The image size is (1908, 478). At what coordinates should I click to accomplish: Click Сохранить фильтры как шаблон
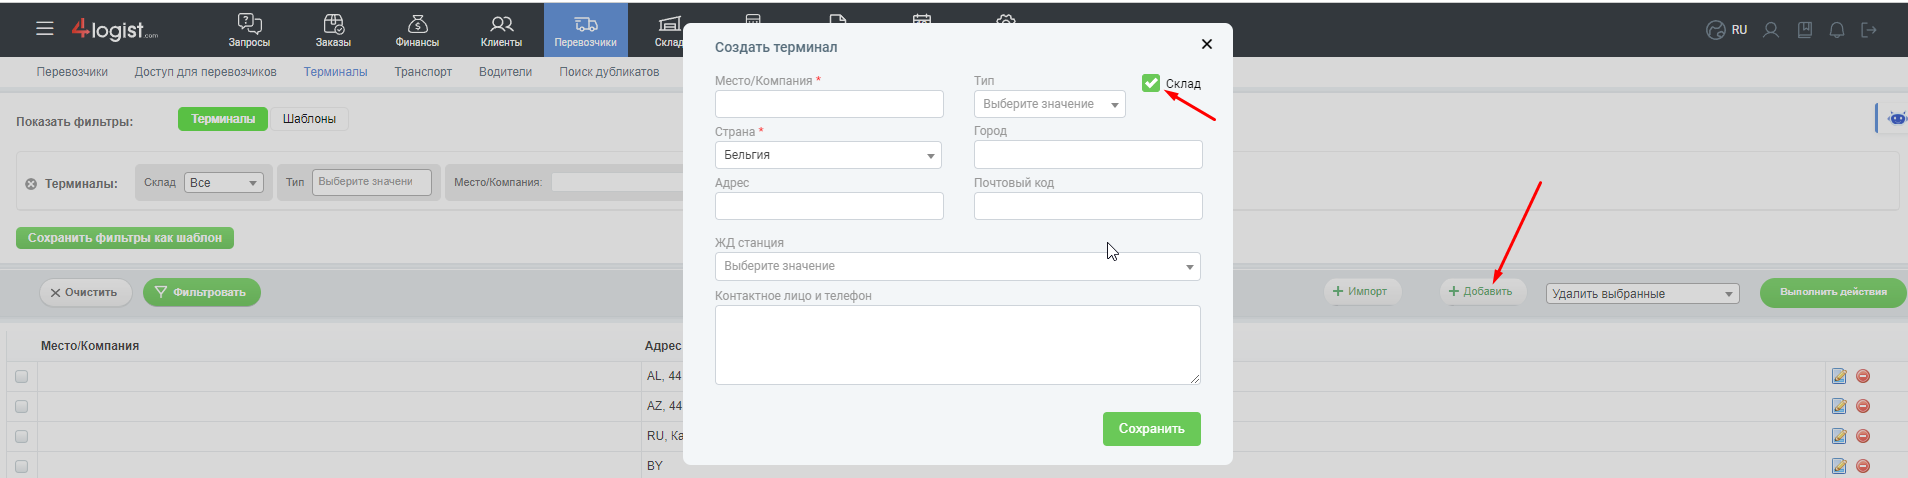pos(125,238)
